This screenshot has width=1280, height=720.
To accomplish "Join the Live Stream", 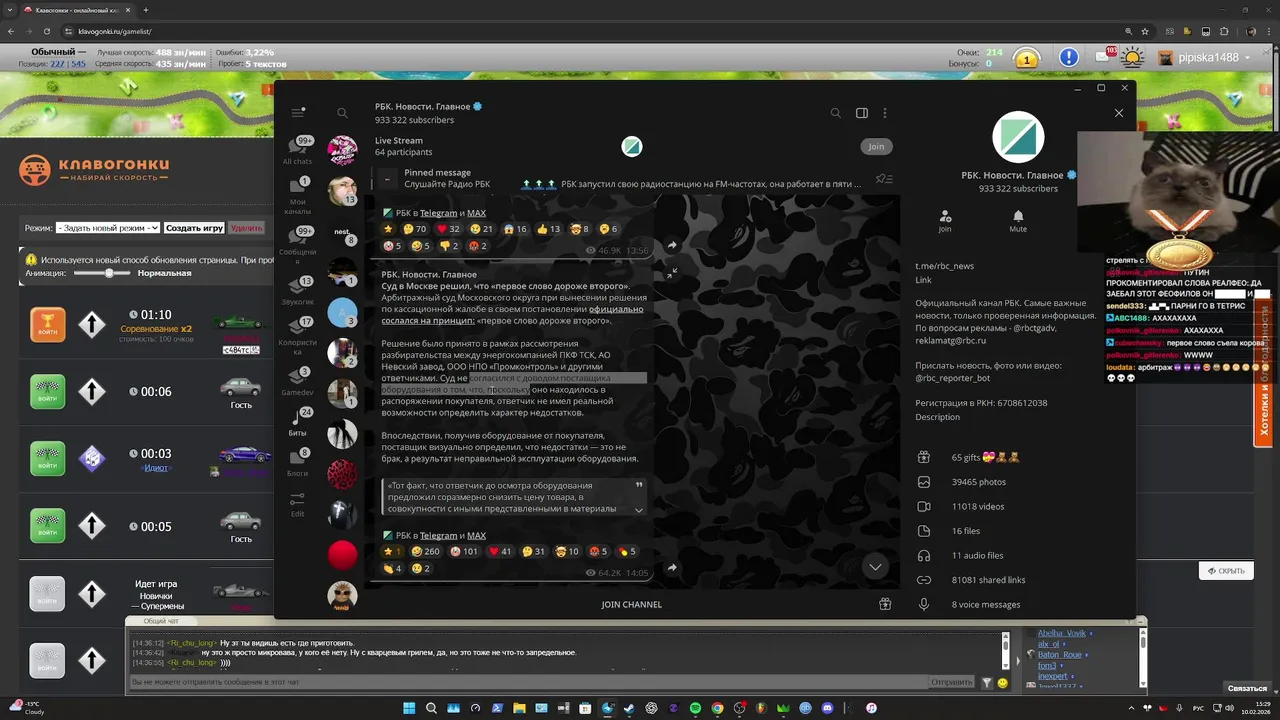I will coord(876,146).
